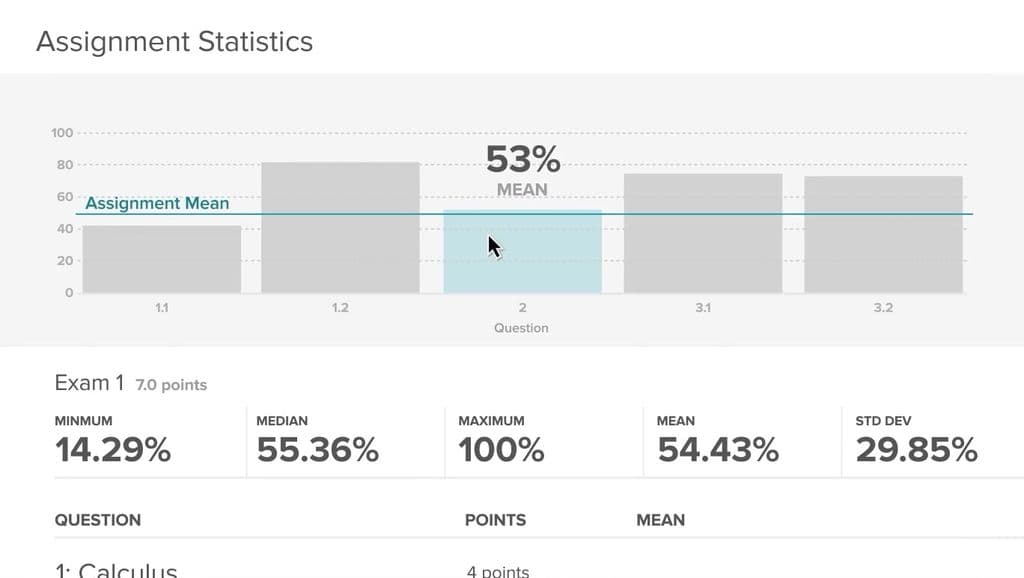Click the MEDIAN 55.36% statistic

(x=317, y=441)
